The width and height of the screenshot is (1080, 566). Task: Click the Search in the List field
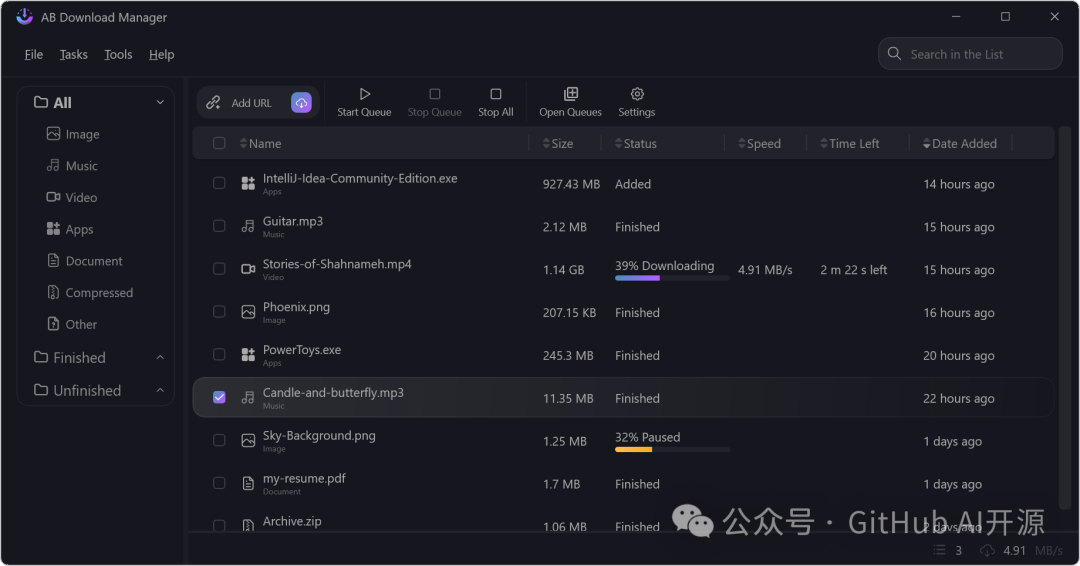click(x=970, y=54)
